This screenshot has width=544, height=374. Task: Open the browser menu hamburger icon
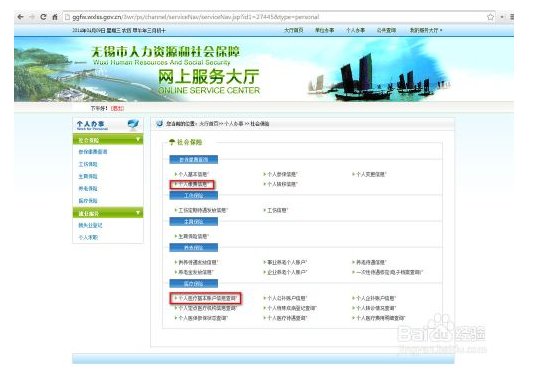point(511,17)
